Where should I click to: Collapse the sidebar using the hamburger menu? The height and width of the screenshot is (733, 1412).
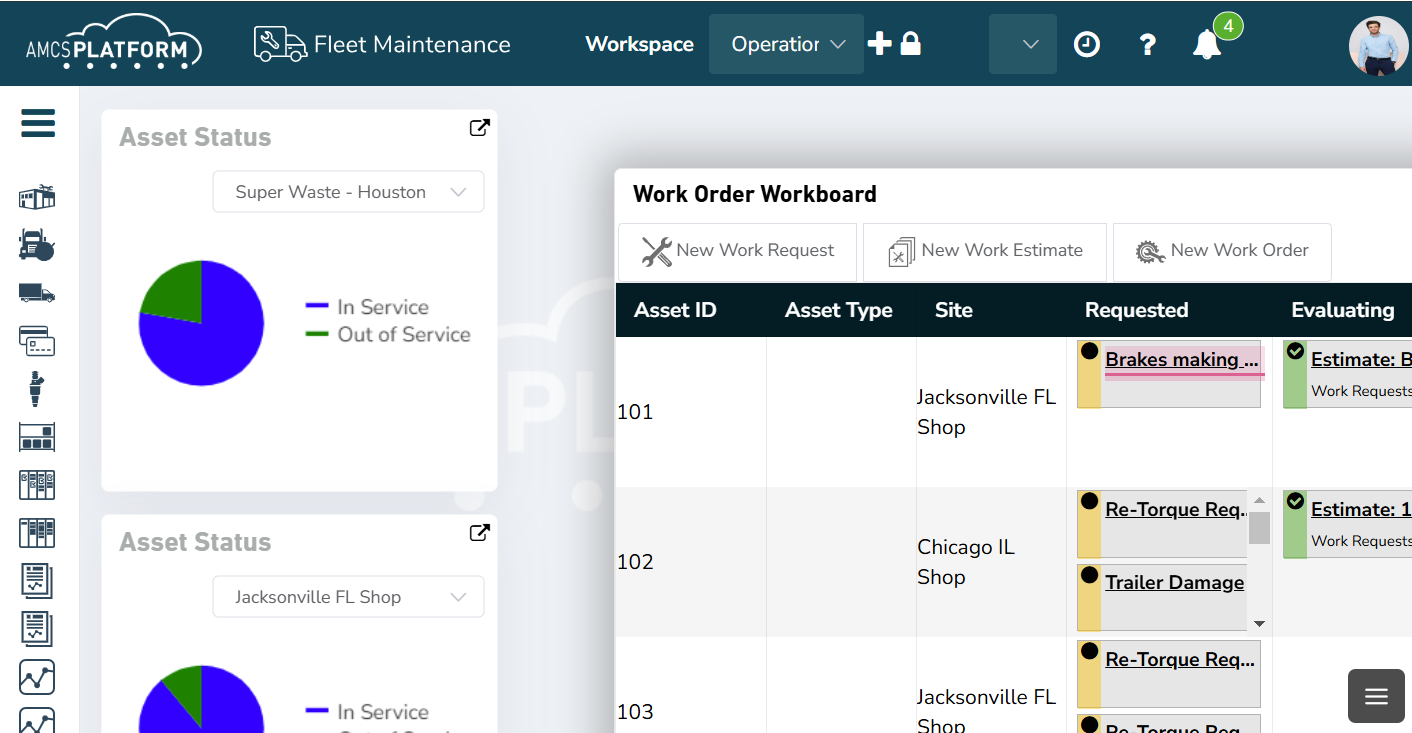[38, 122]
